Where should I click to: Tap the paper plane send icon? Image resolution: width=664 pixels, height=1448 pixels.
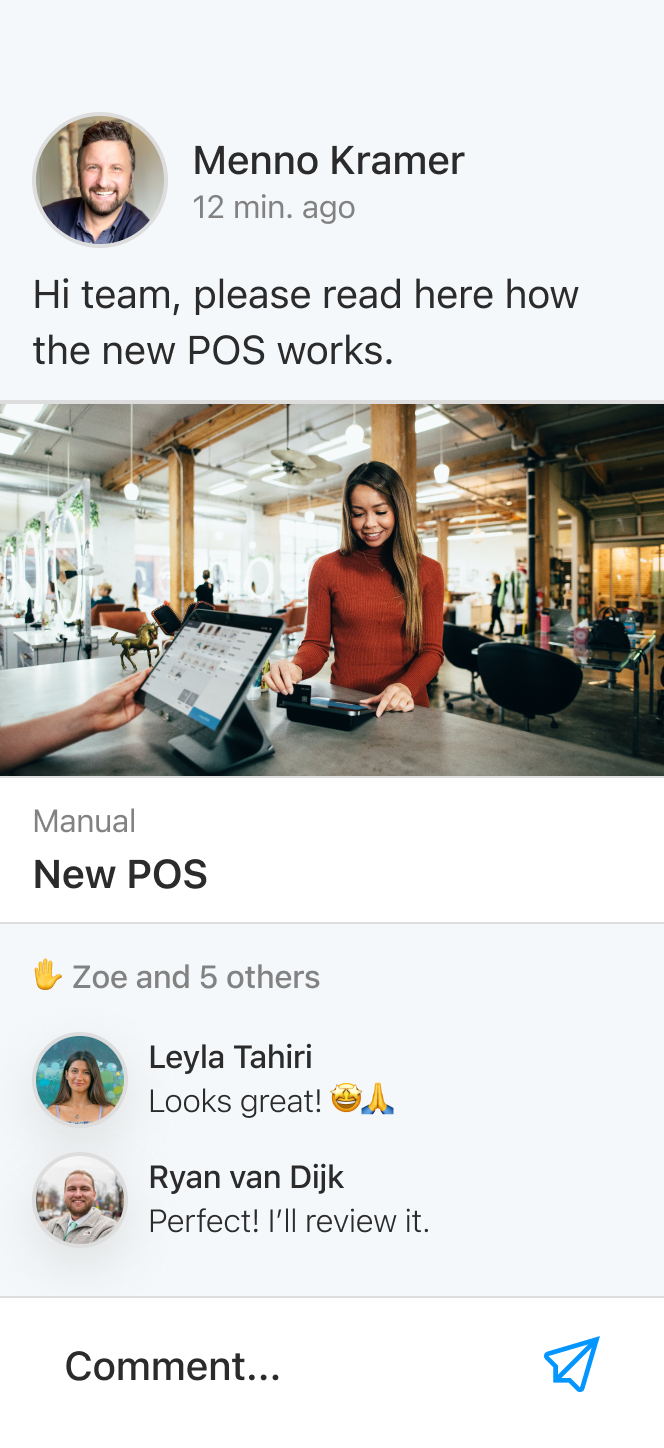coord(571,1364)
